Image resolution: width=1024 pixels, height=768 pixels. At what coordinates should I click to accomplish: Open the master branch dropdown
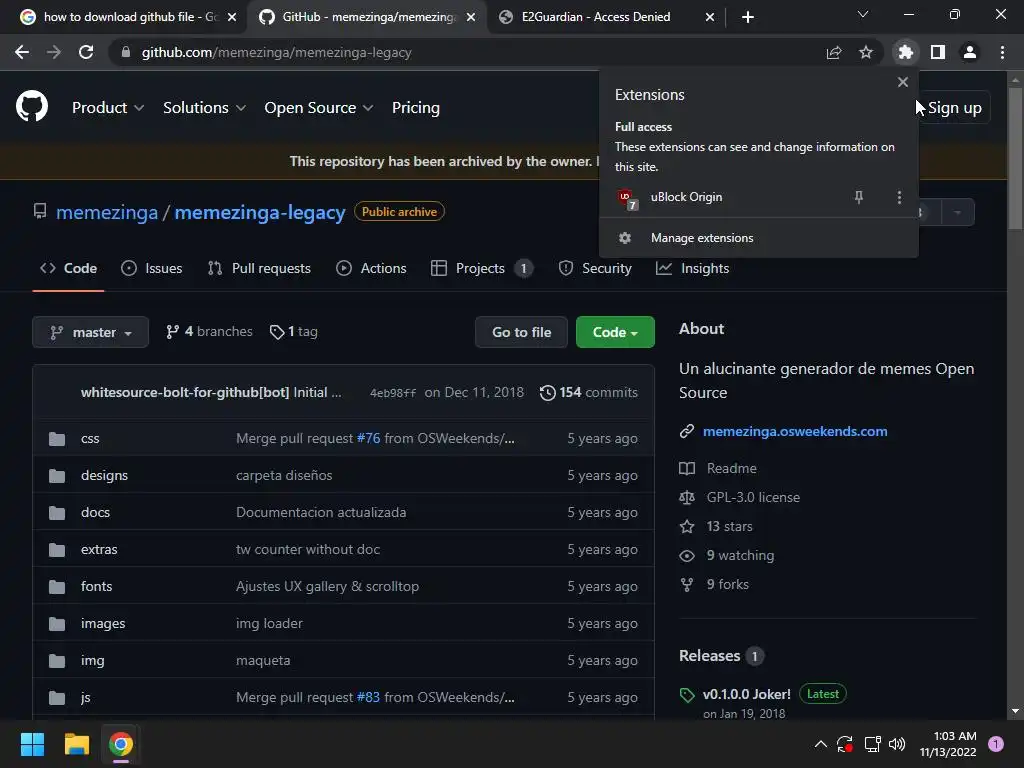[91, 332]
